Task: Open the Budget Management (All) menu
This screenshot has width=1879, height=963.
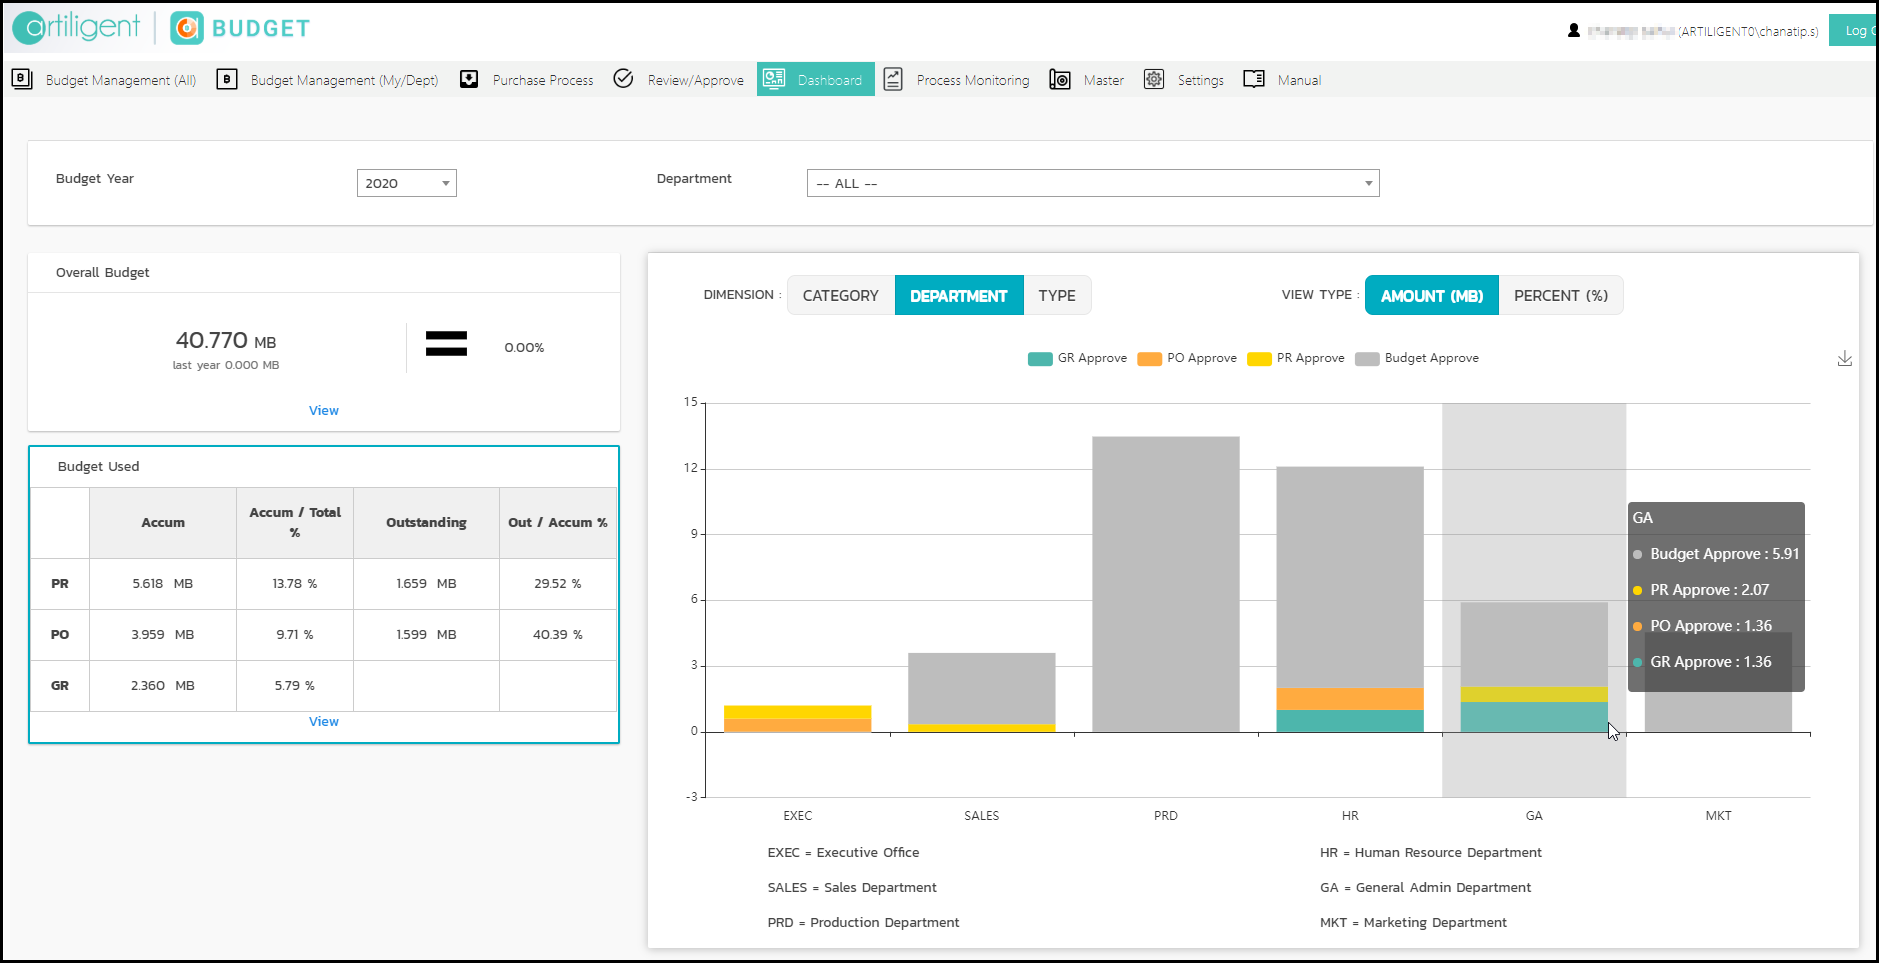Action: [x=121, y=80]
